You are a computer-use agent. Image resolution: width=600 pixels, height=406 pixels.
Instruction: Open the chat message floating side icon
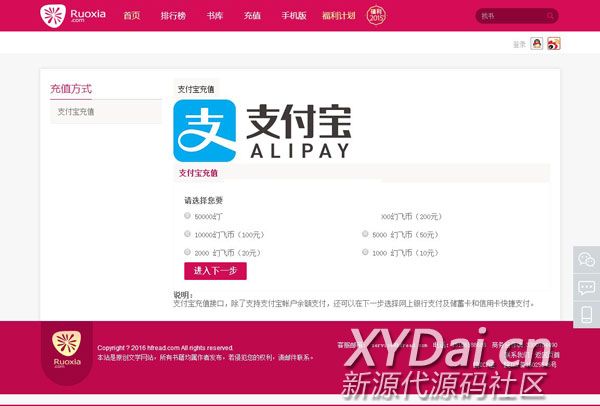[x=587, y=287]
